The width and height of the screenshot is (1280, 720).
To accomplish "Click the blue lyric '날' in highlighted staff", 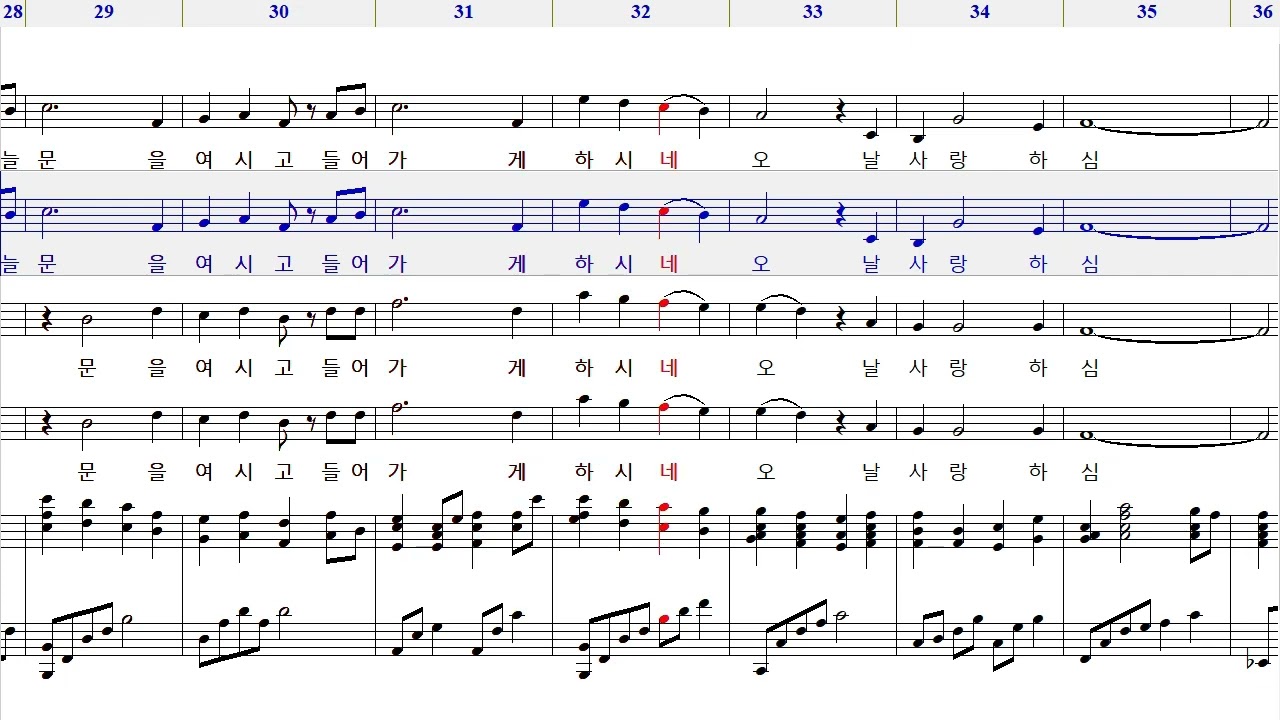I will click(x=871, y=263).
